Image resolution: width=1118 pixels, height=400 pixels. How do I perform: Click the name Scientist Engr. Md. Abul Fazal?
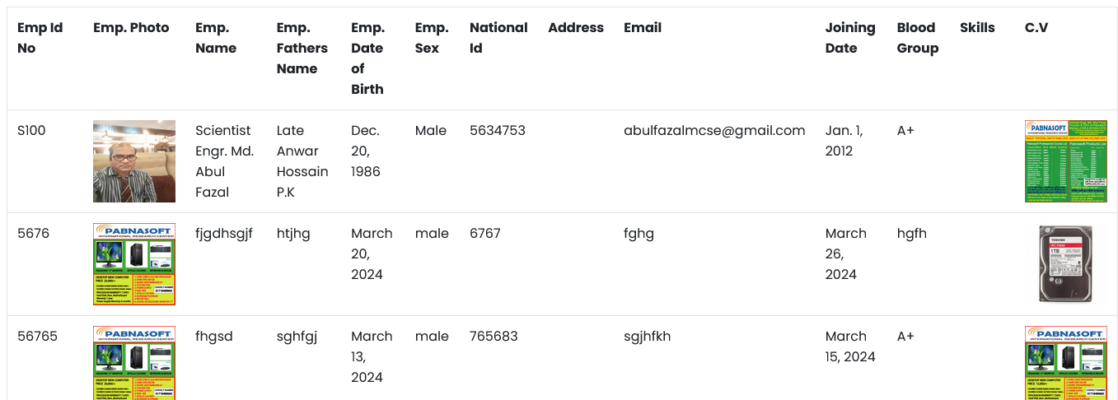pos(225,161)
